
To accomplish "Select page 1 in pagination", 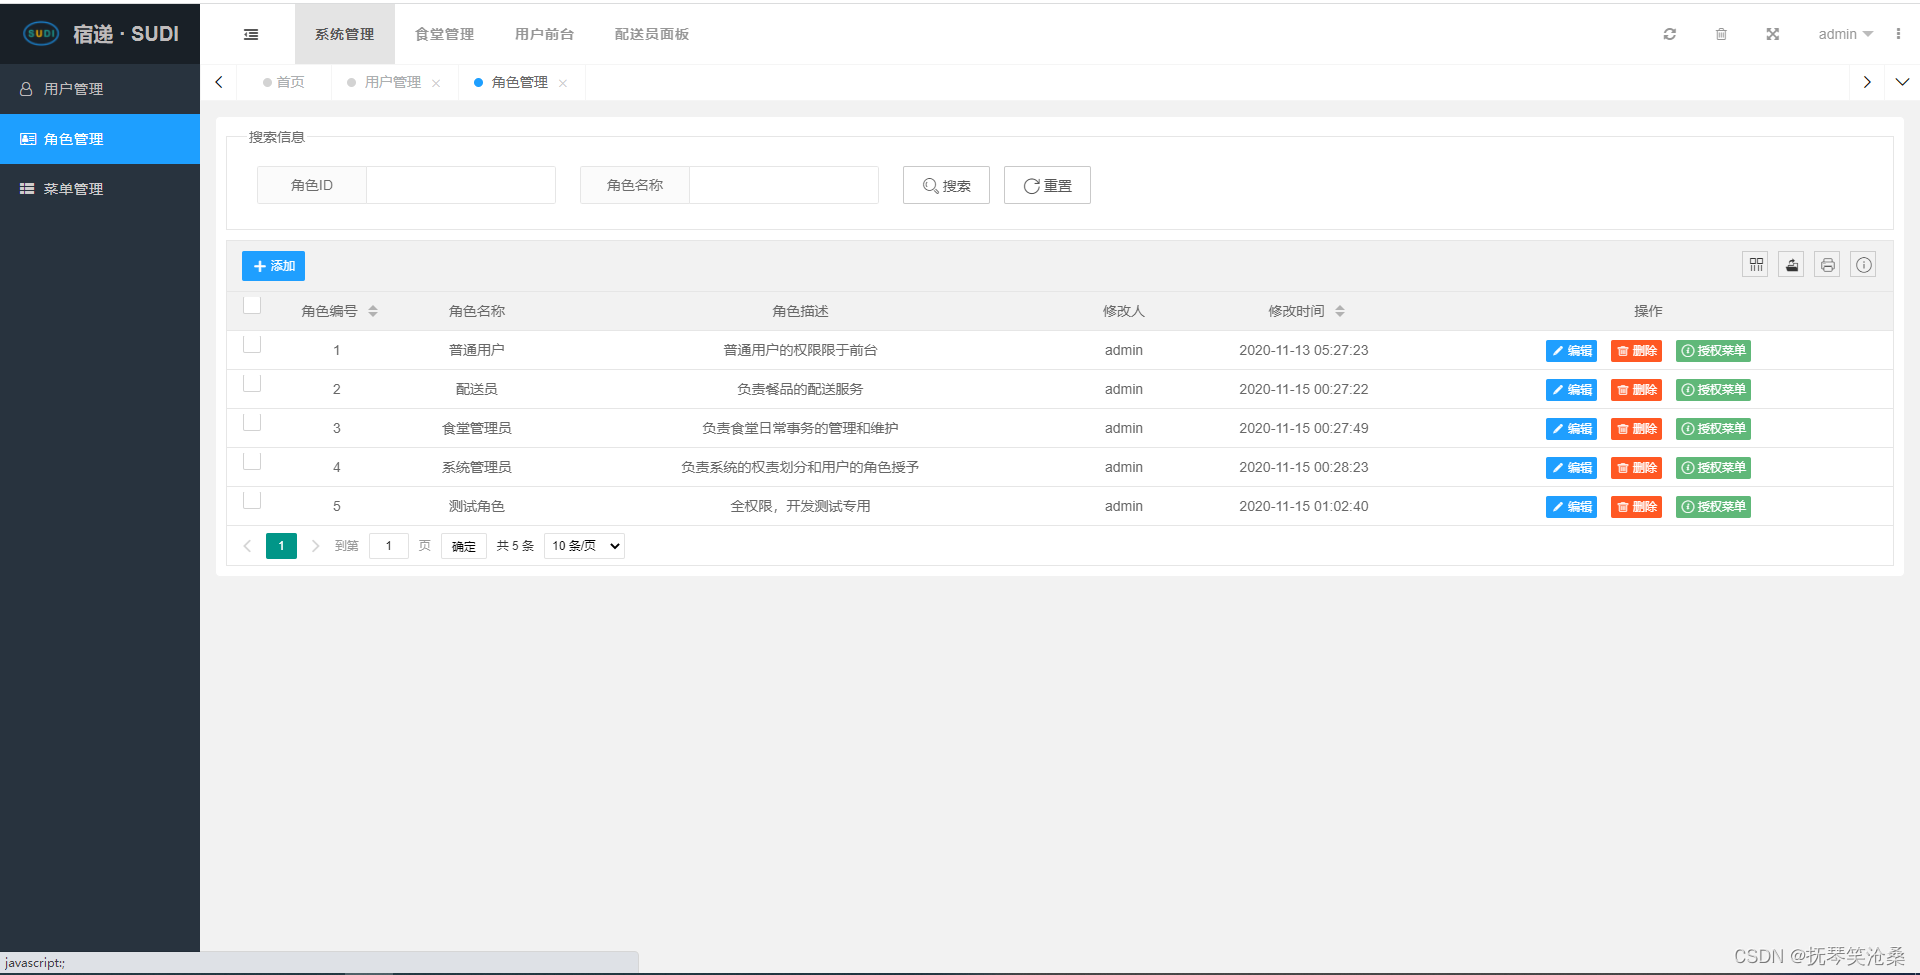I will (x=281, y=546).
